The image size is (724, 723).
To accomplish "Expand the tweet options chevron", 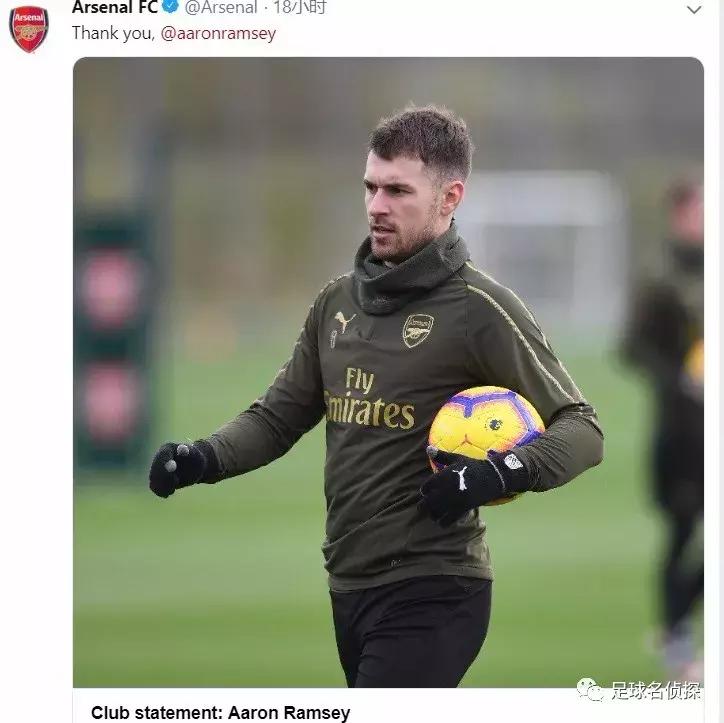I will pyautogui.click(x=693, y=9).
